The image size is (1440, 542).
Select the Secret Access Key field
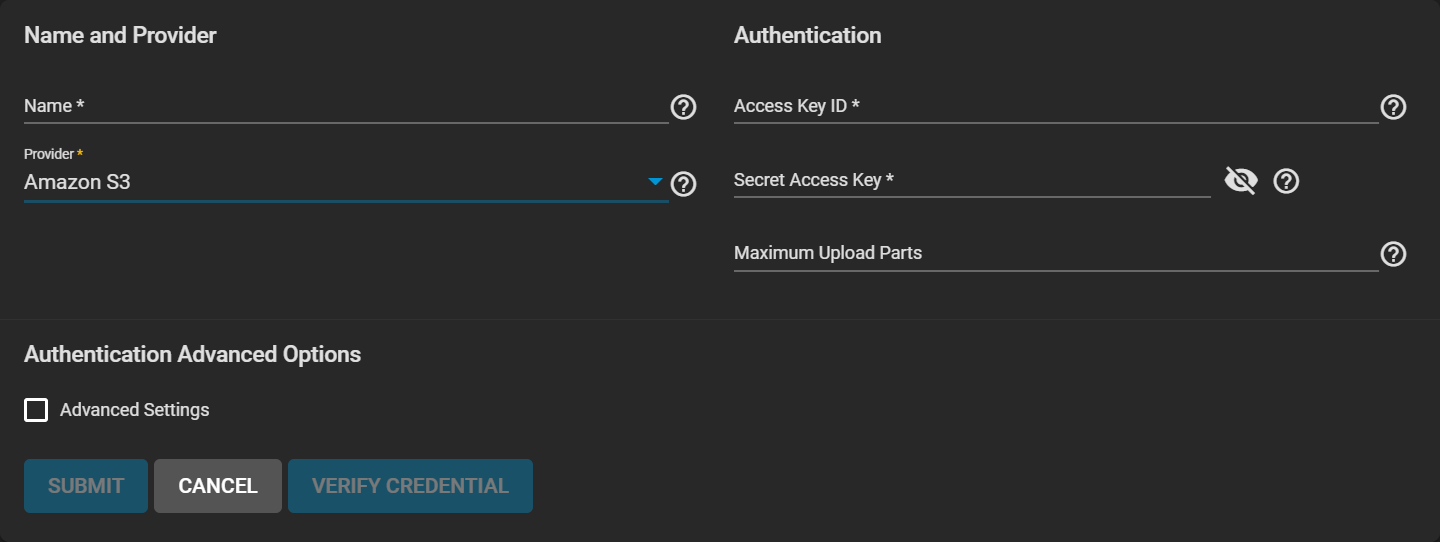tap(971, 180)
